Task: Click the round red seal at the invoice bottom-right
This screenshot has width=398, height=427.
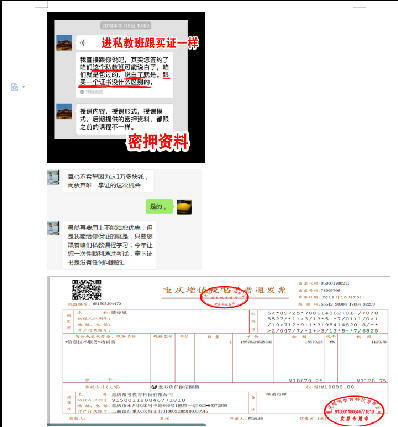Action: click(354, 410)
